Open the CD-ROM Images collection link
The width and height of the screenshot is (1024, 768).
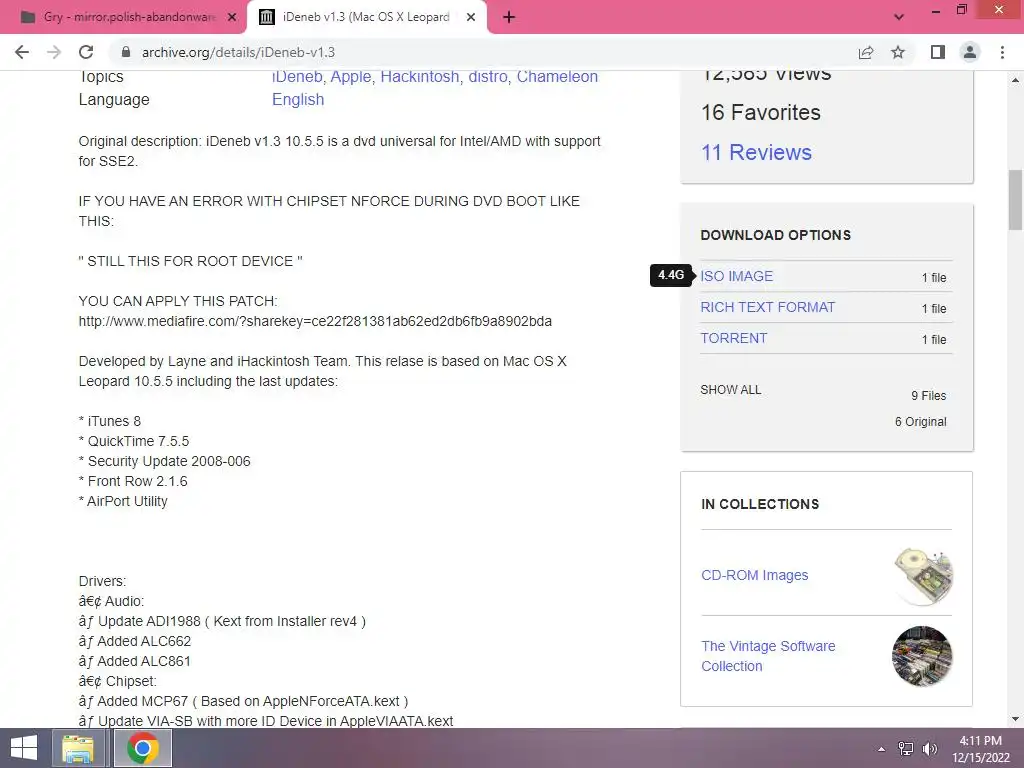click(754, 575)
